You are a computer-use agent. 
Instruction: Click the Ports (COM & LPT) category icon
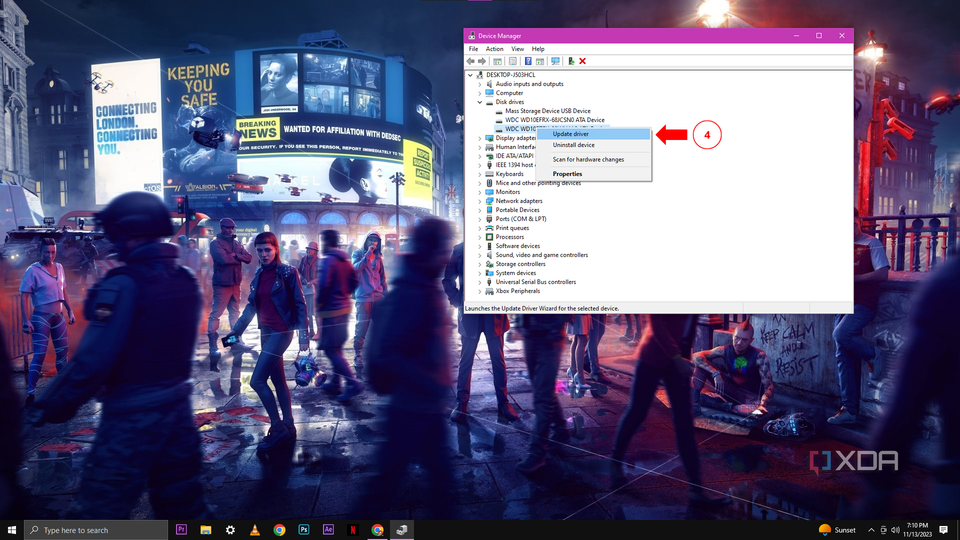tap(489, 219)
